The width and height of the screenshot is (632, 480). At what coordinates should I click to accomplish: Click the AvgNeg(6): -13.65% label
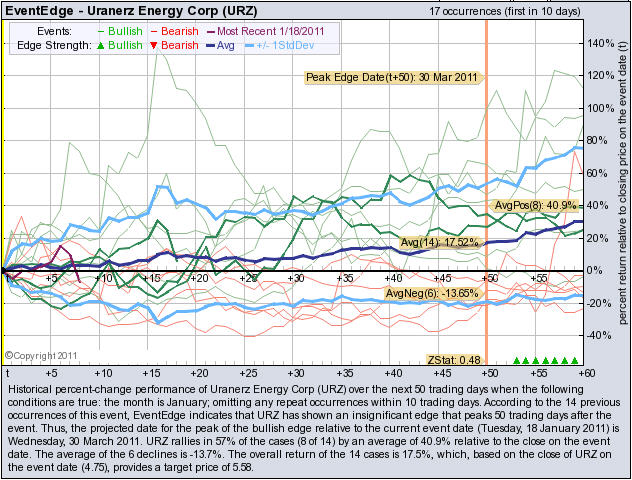coord(432,293)
